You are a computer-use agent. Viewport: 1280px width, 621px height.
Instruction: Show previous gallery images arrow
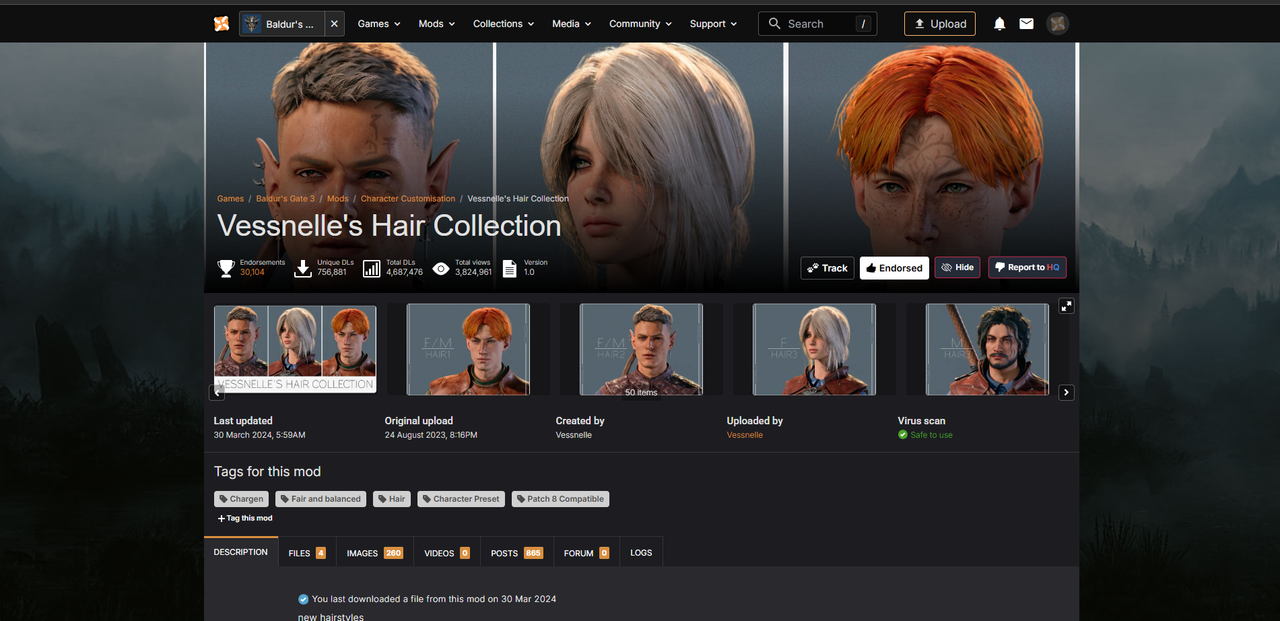(217, 393)
